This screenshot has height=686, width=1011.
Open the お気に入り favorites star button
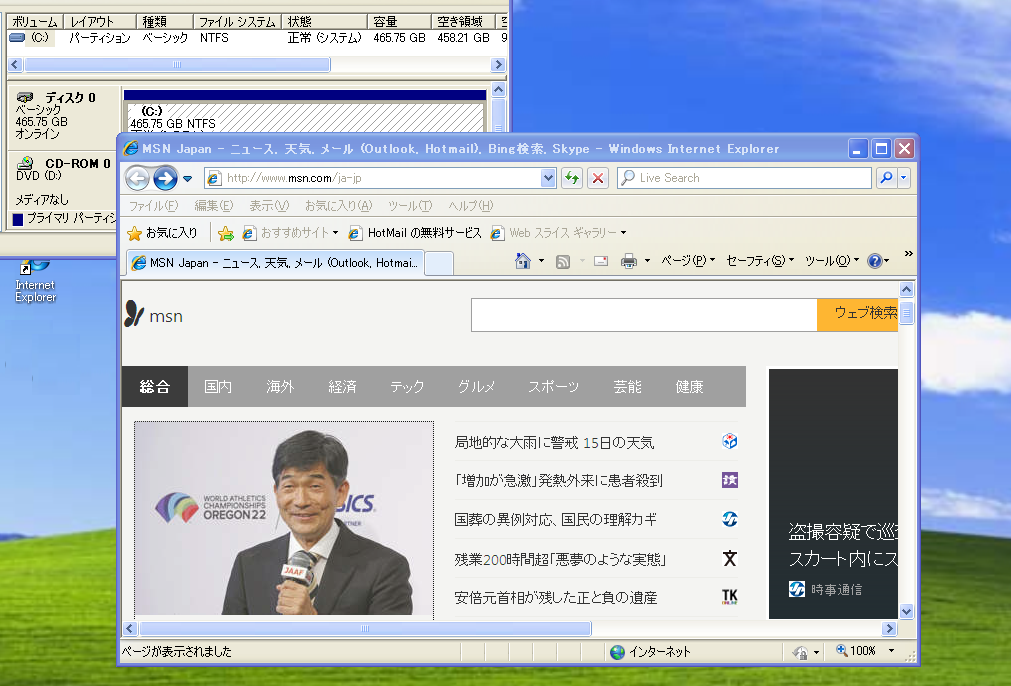click(162, 233)
